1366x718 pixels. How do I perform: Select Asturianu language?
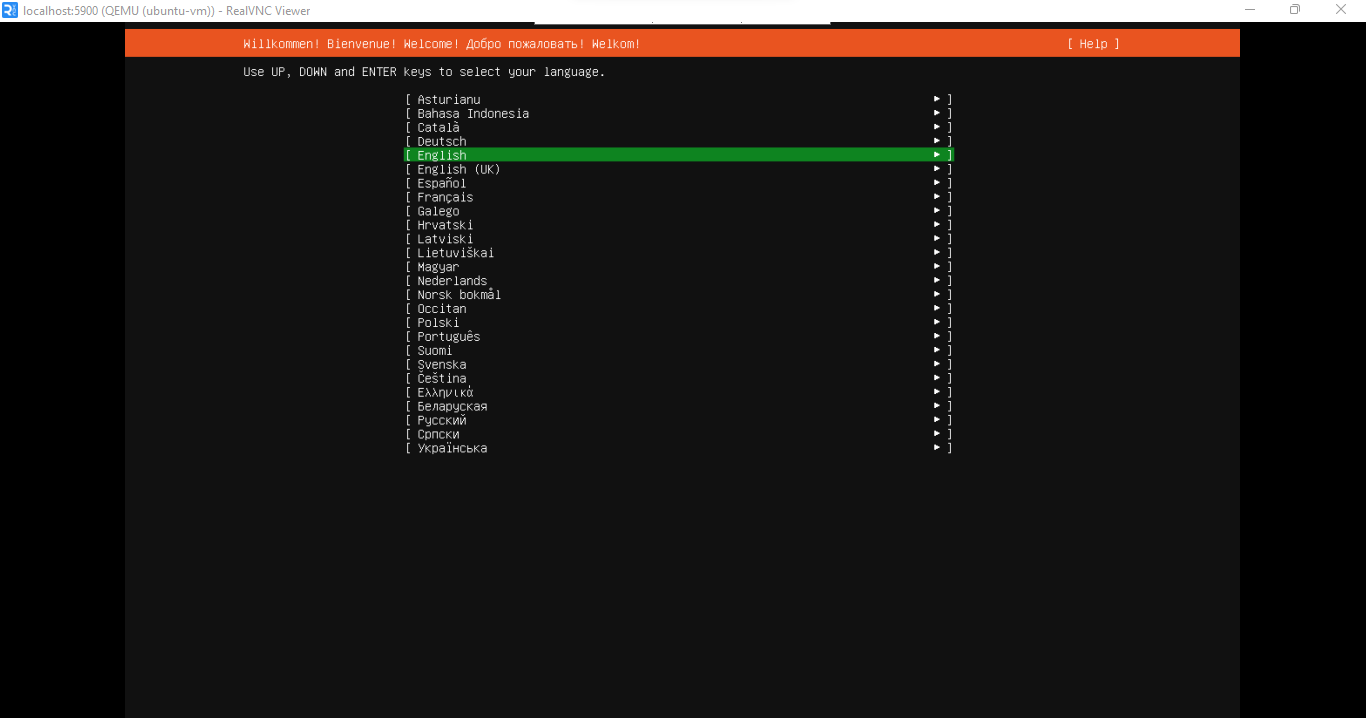679,100
